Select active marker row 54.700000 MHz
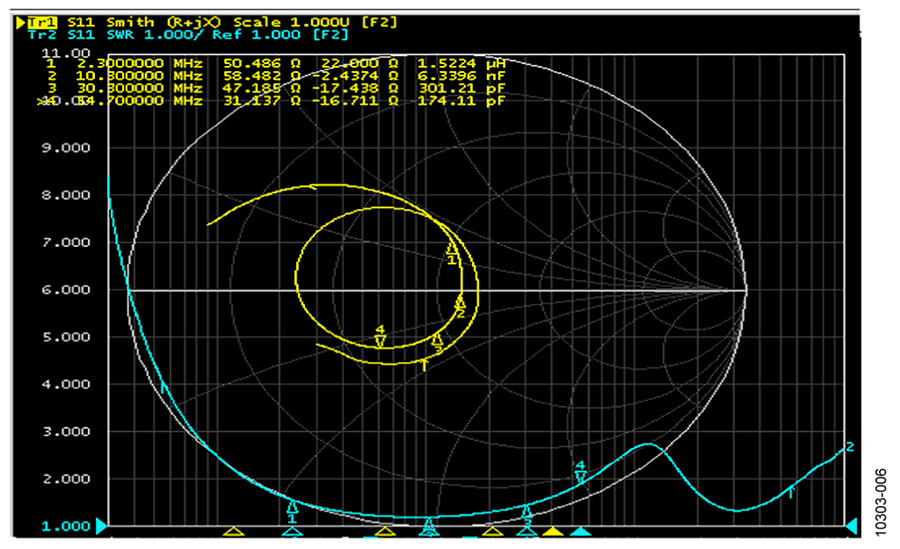The image size is (900, 549). 271,101
